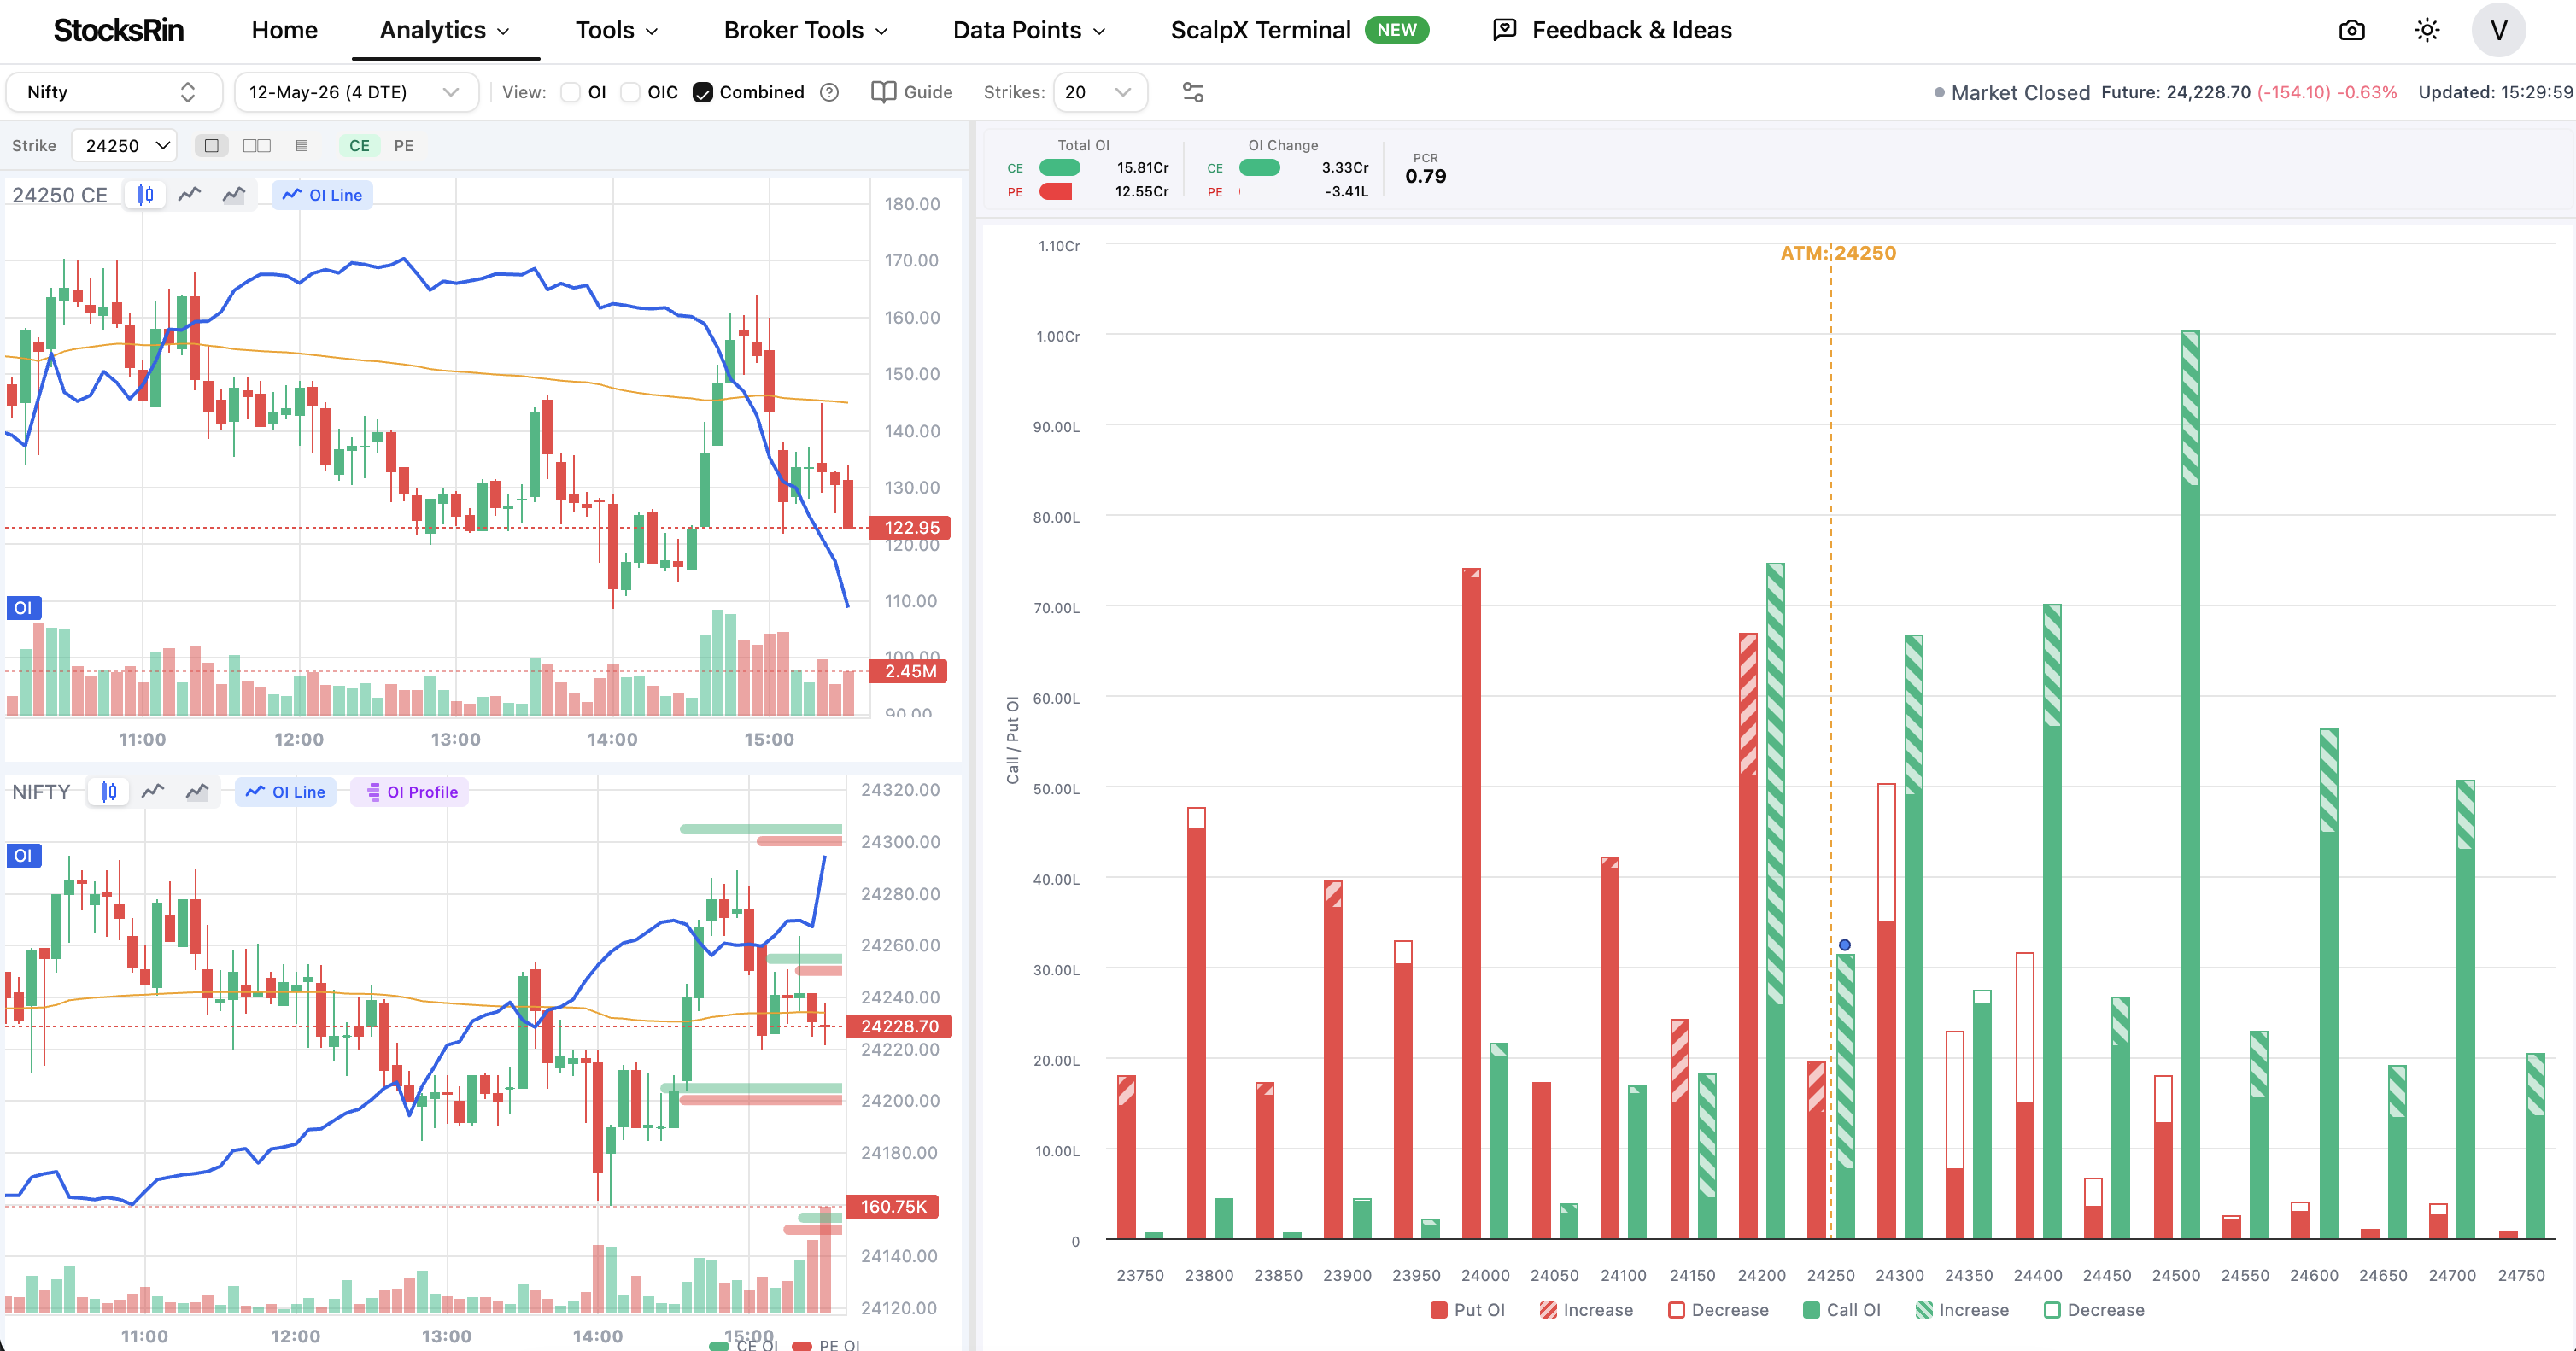
Task: Toggle OI Line on NIFTY chart
Action: (x=286, y=791)
